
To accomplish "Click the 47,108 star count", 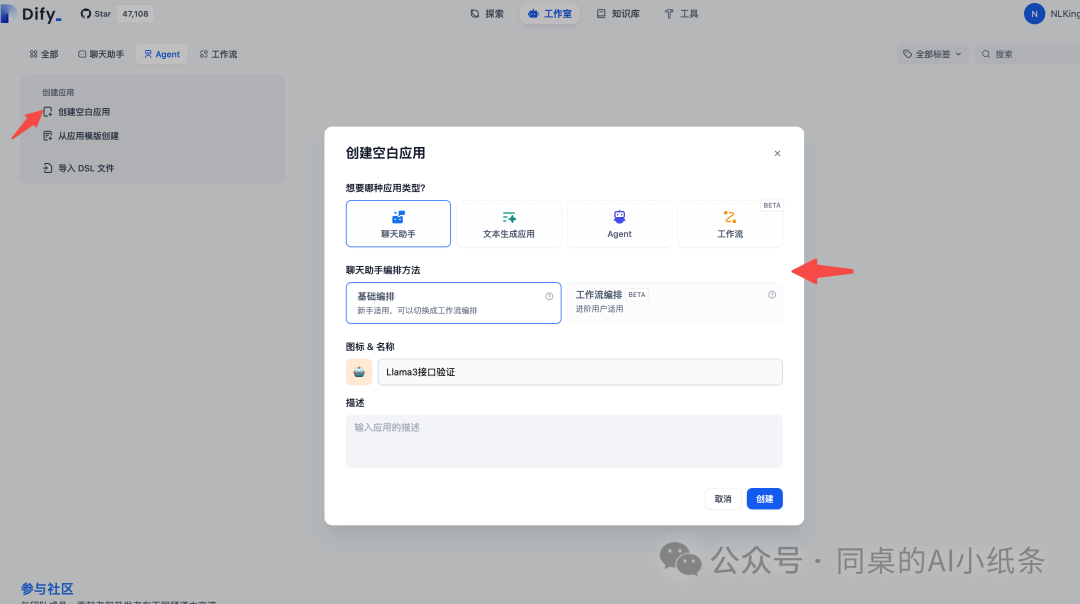I will click(135, 14).
